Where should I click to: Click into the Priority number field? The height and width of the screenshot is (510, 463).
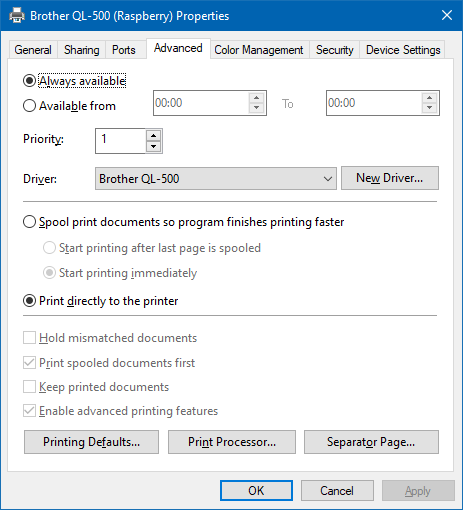click(121, 141)
